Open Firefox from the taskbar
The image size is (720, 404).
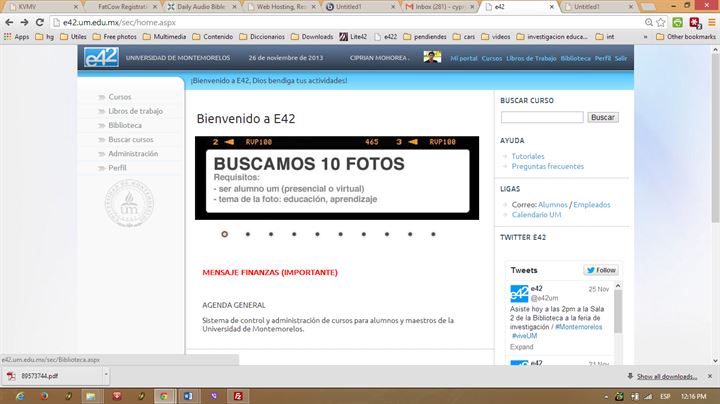click(x=44, y=396)
